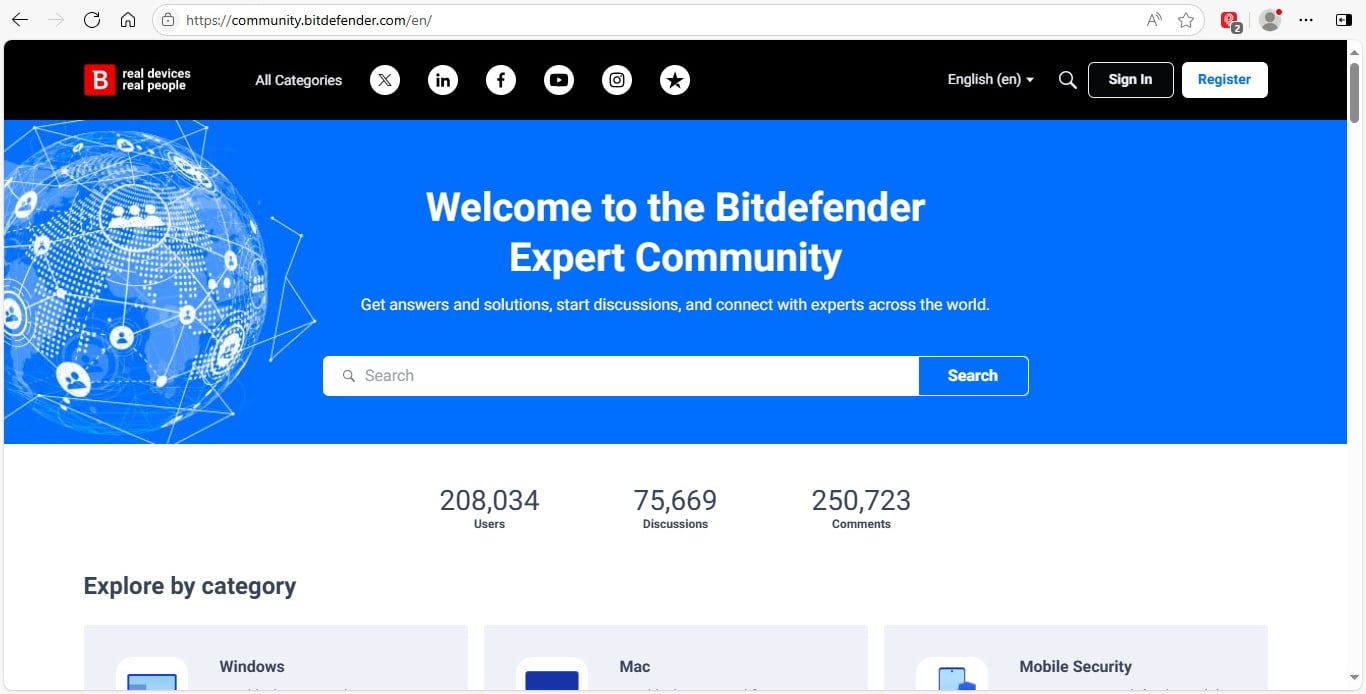Open header search magnifier icon
1366x694 pixels.
(1067, 80)
